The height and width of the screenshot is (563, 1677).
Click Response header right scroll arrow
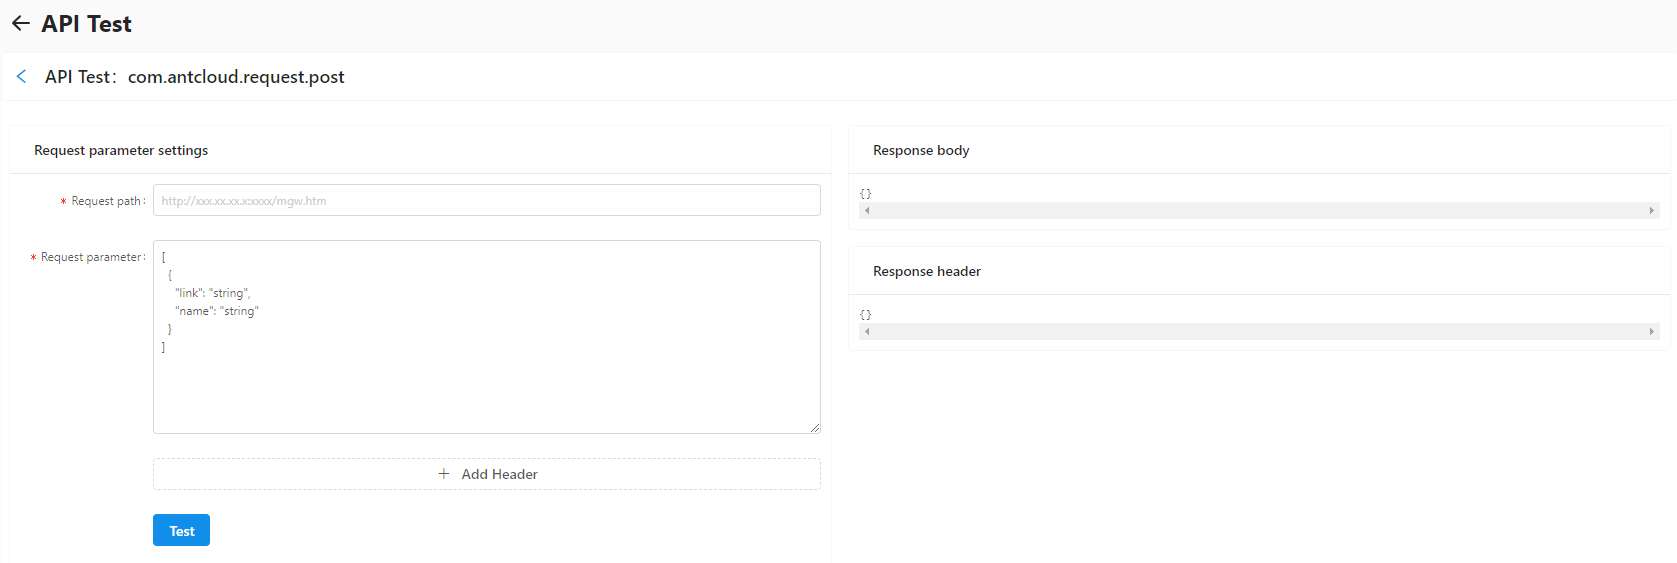(1651, 332)
